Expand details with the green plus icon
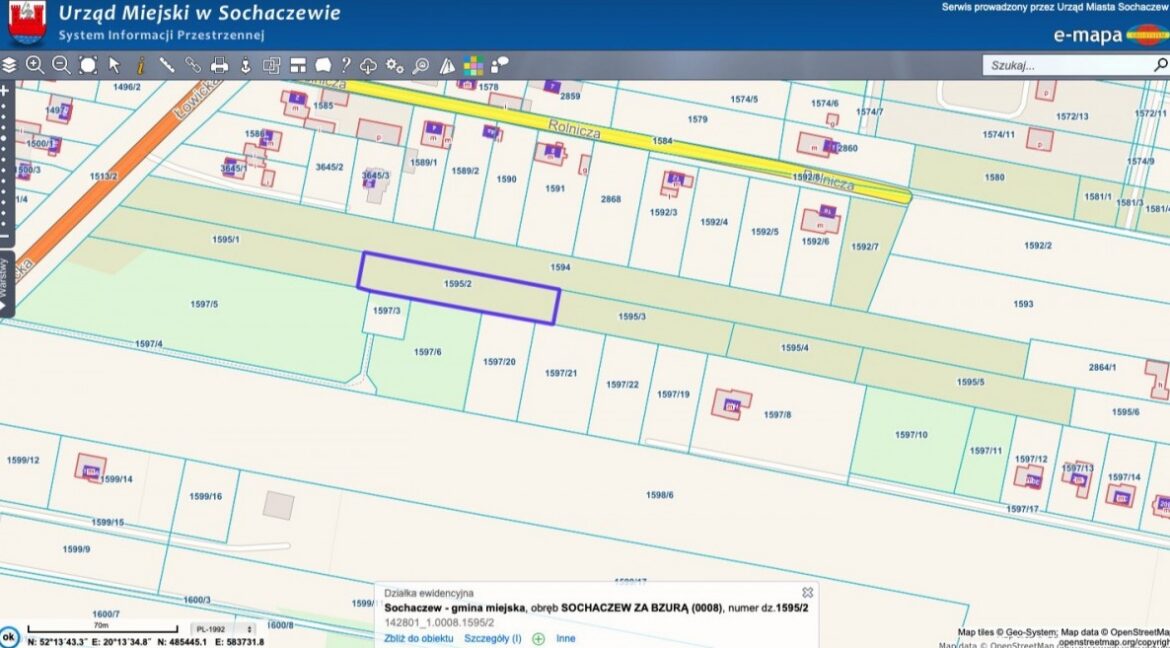 point(538,638)
